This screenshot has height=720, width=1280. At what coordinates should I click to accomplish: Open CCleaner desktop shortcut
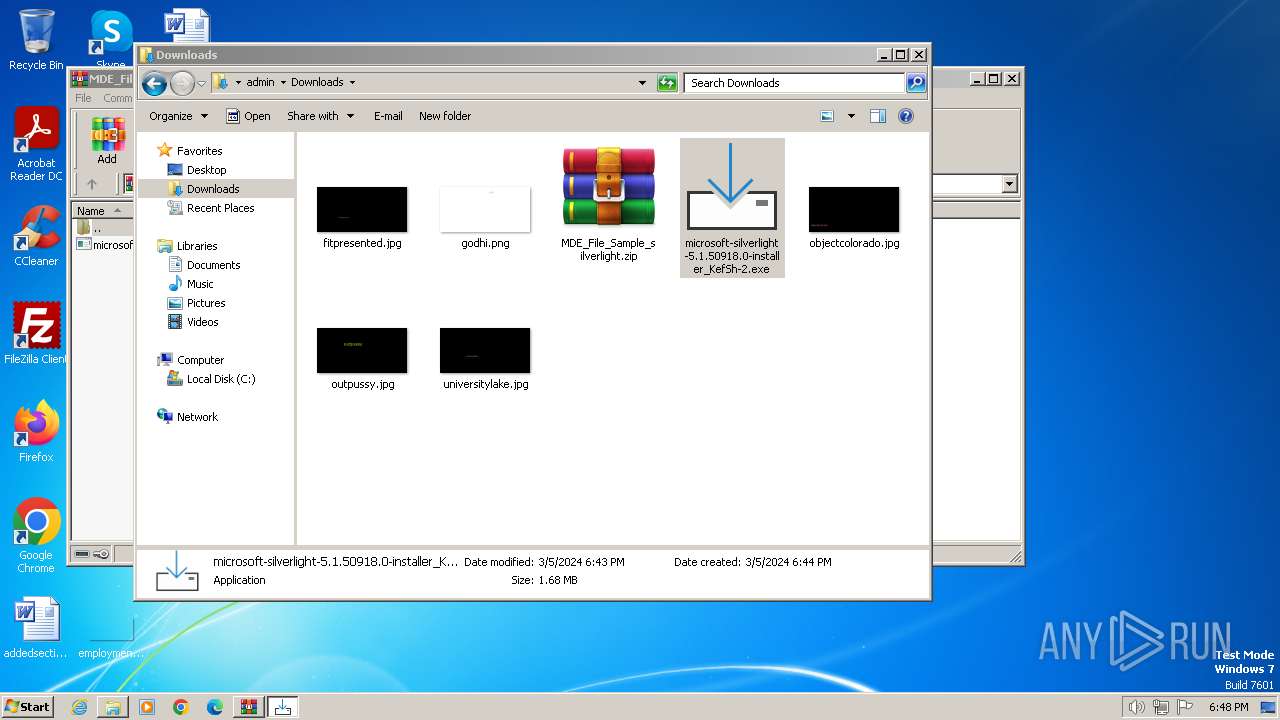coord(36,236)
